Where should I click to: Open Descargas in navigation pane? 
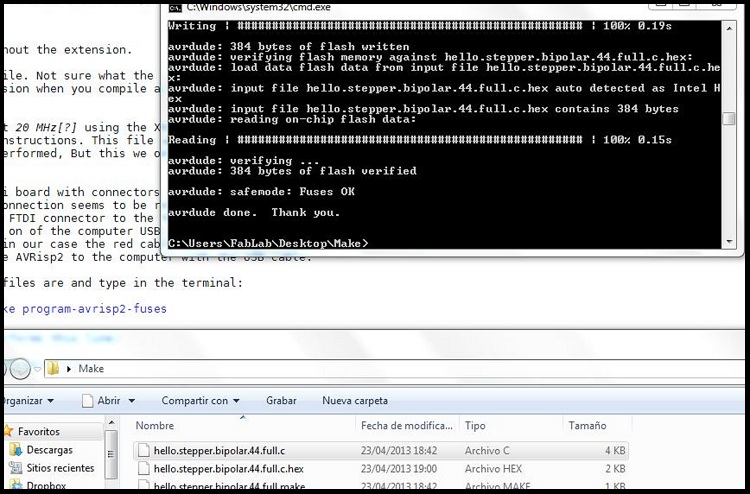[50, 450]
